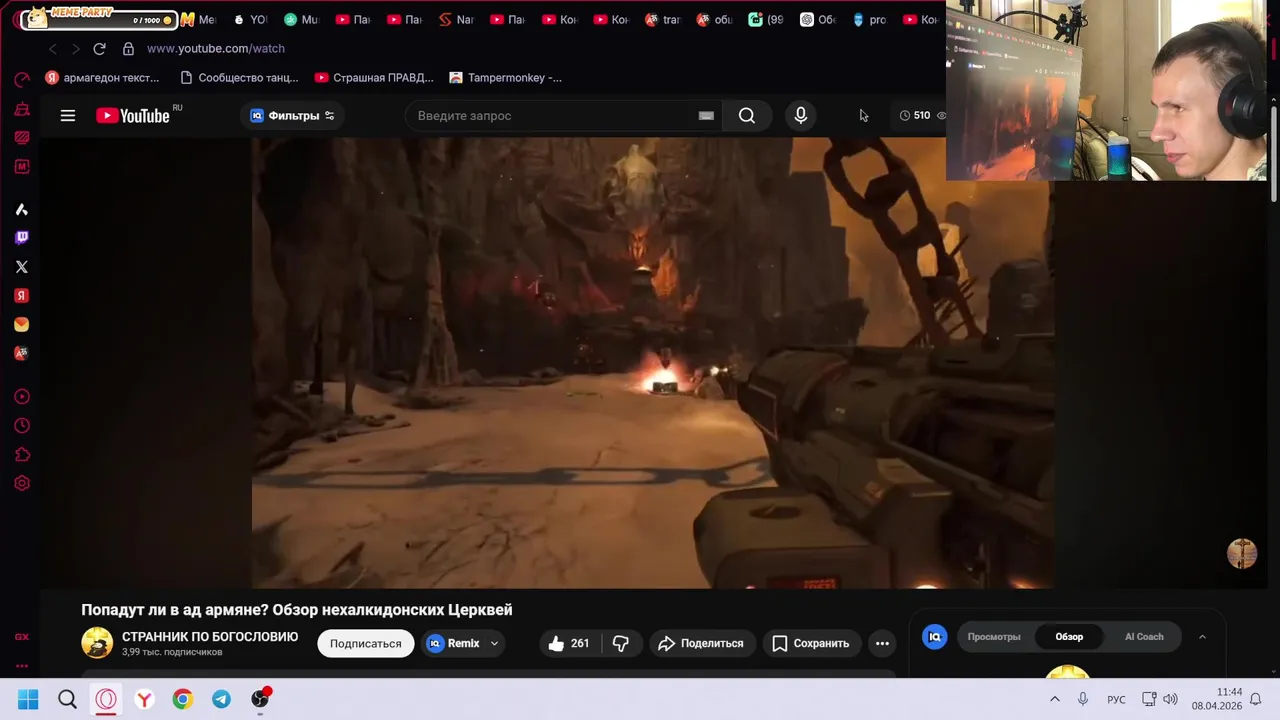The width and height of the screenshot is (1280, 720).
Task: Click the 3,99 тыс. подписчиков text
Action: point(172,653)
